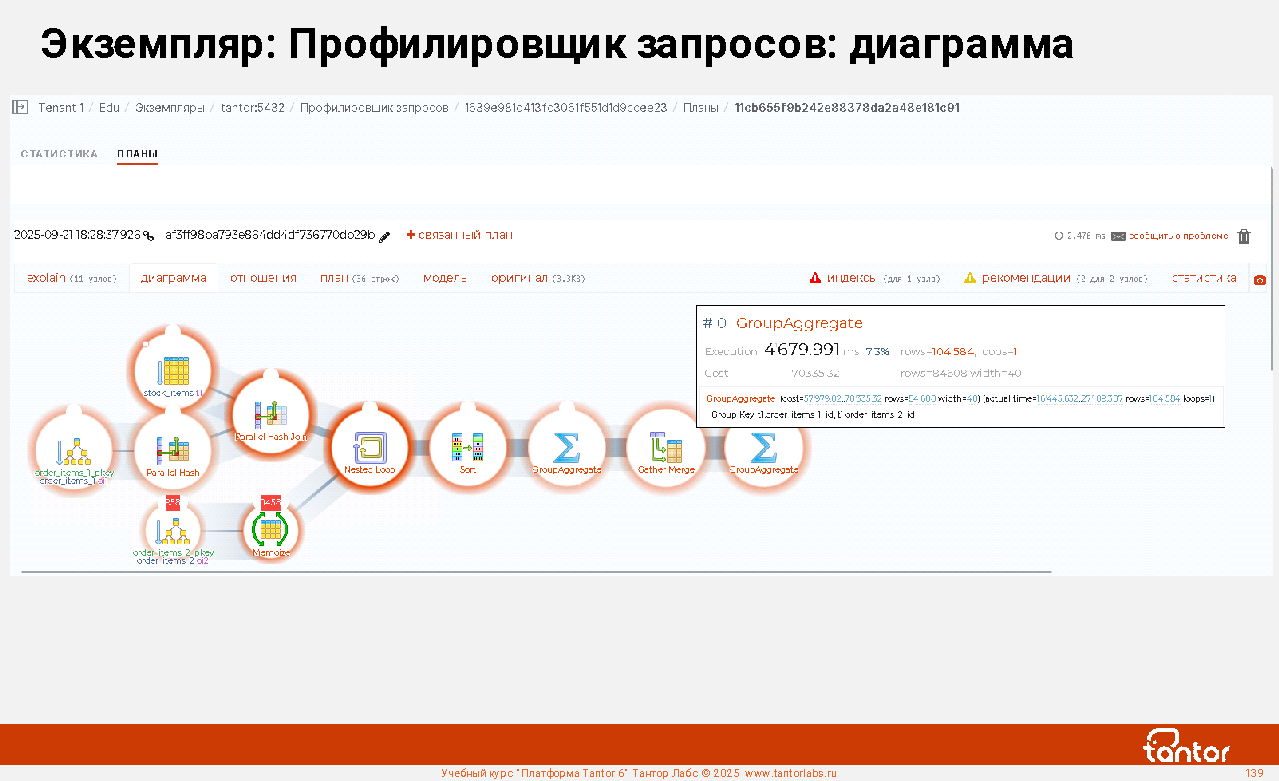The image size is (1279, 781).
Task: Click the Parallel Hash Join node
Action: click(271, 413)
